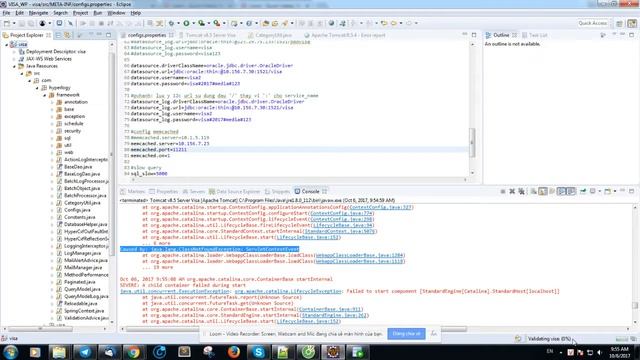Click ContextConfig.java:774 stack trace link

pyautogui.click(x=342, y=213)
